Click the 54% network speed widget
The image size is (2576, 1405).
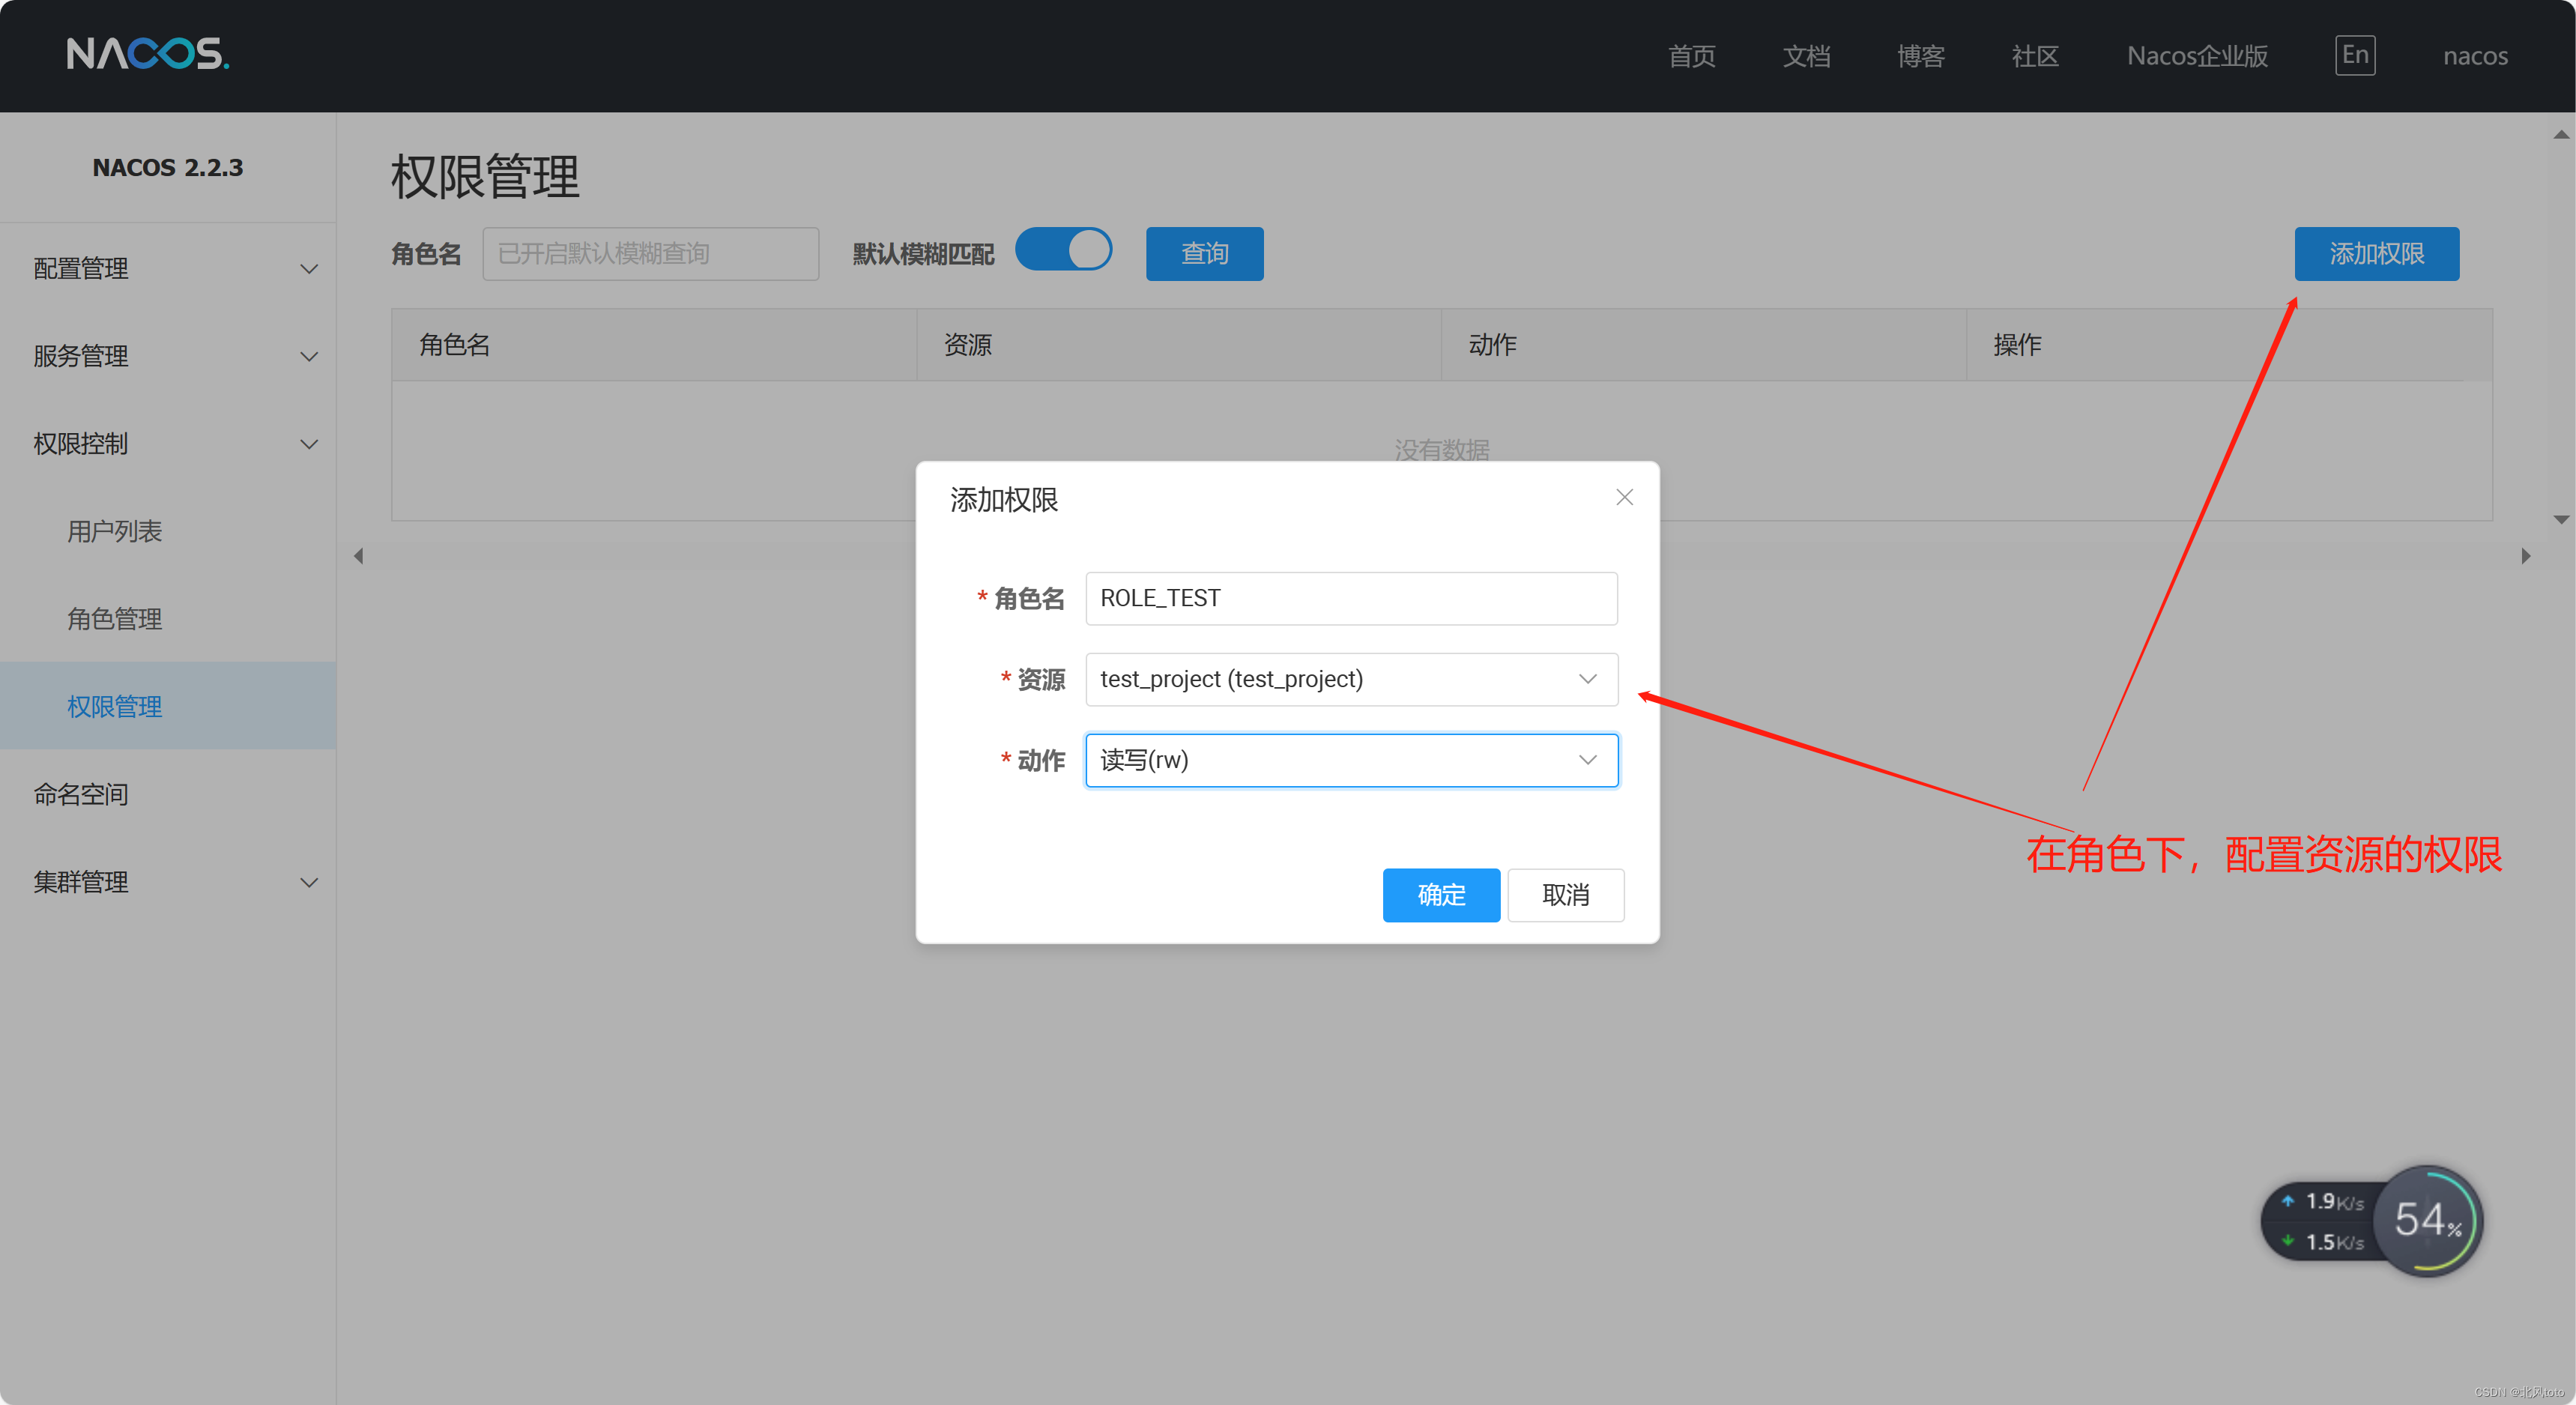[2371, 1221]
